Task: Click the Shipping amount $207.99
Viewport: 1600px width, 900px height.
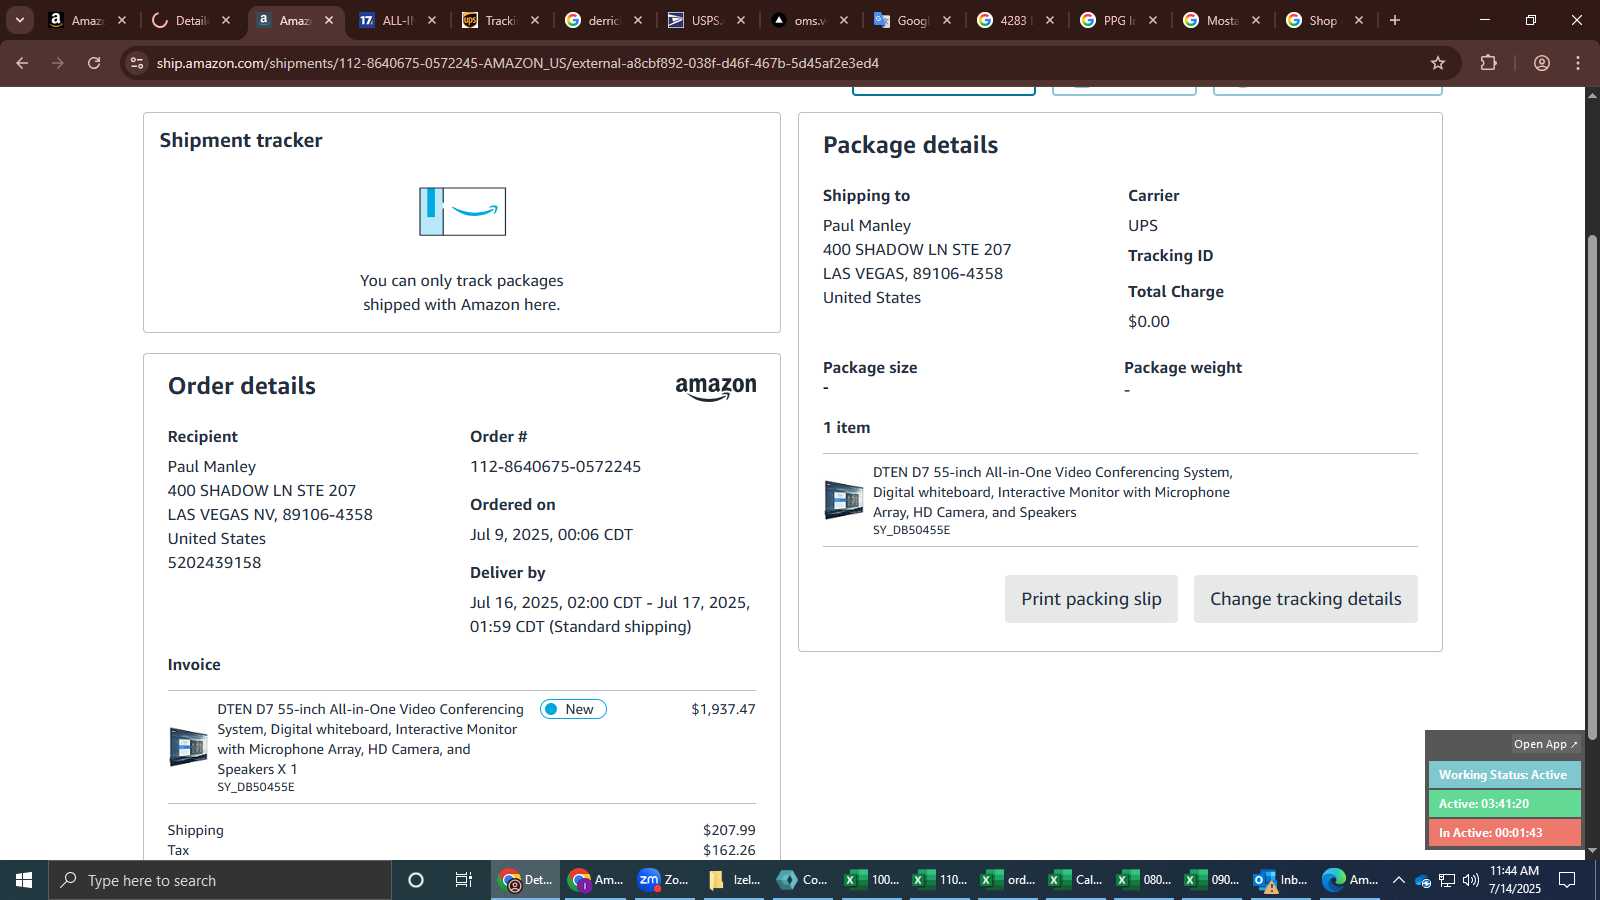Action: [x=729, y=830]
